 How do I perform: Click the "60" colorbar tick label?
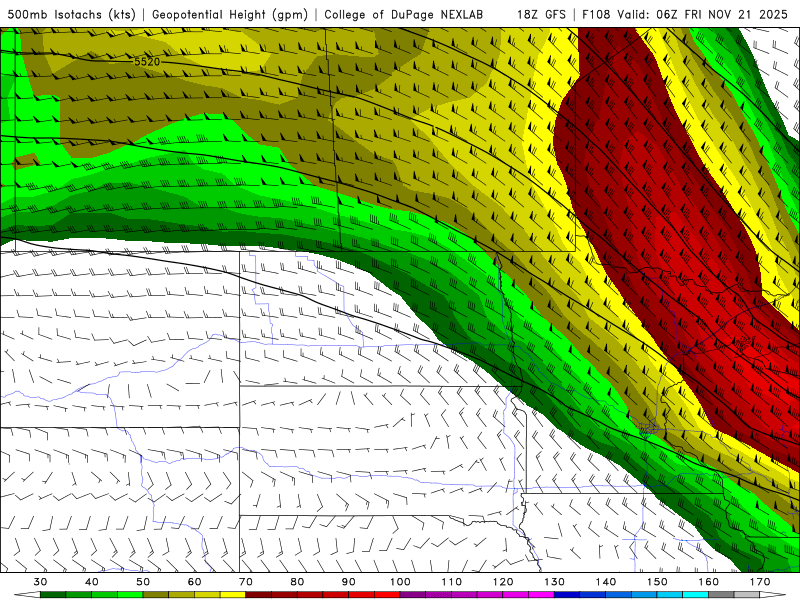tap(194, 582)
